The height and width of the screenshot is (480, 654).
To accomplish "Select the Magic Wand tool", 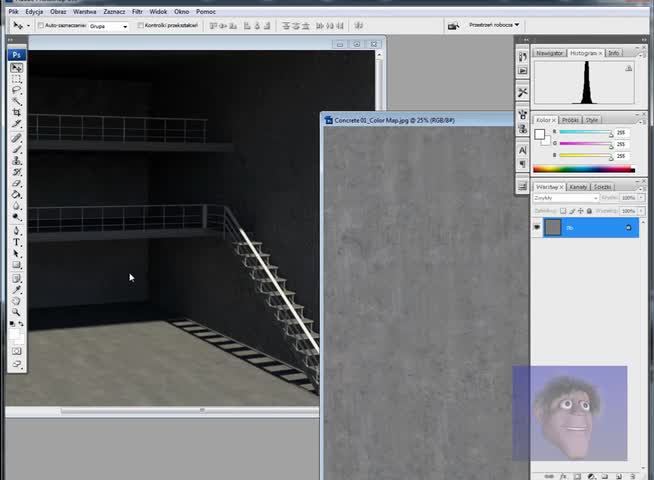I will tap(17, 101).
